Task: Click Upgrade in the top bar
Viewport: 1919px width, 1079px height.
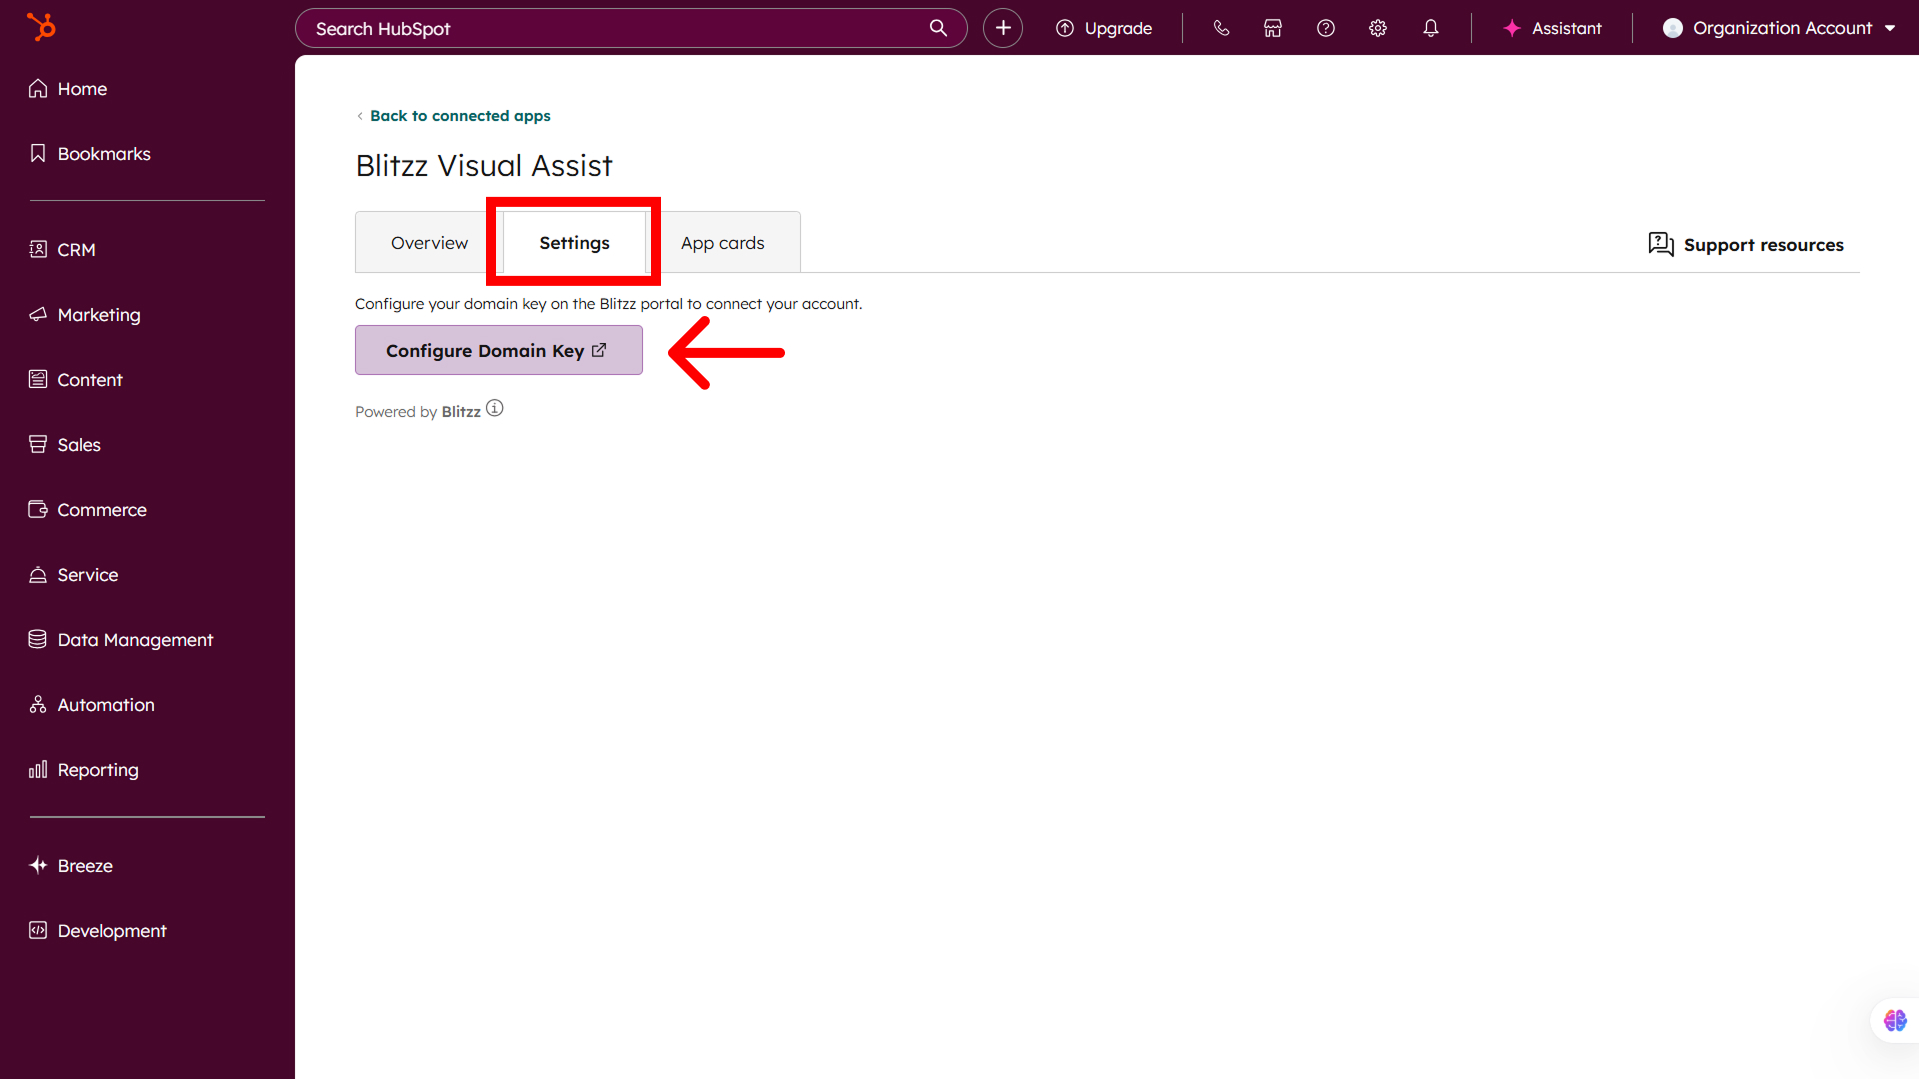Action: 1105,28
